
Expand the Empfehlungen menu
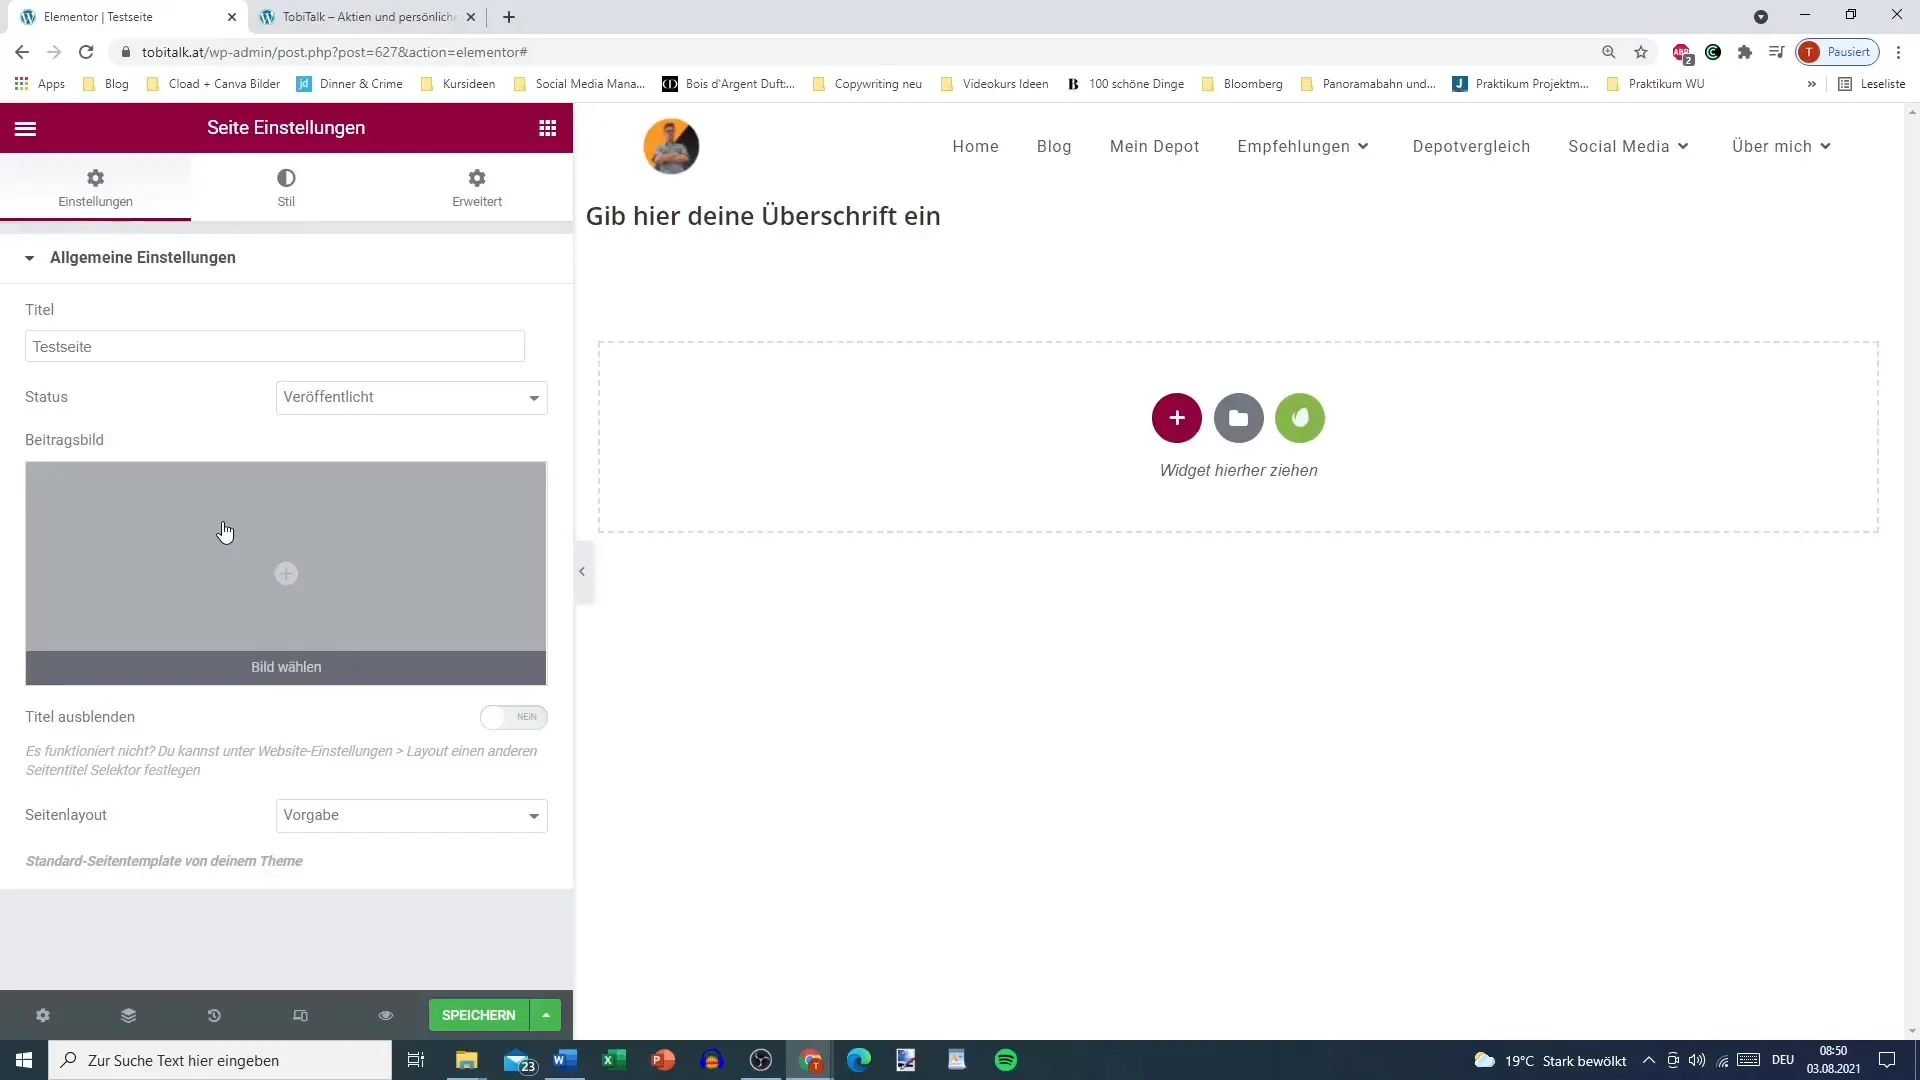[1303, 146]
